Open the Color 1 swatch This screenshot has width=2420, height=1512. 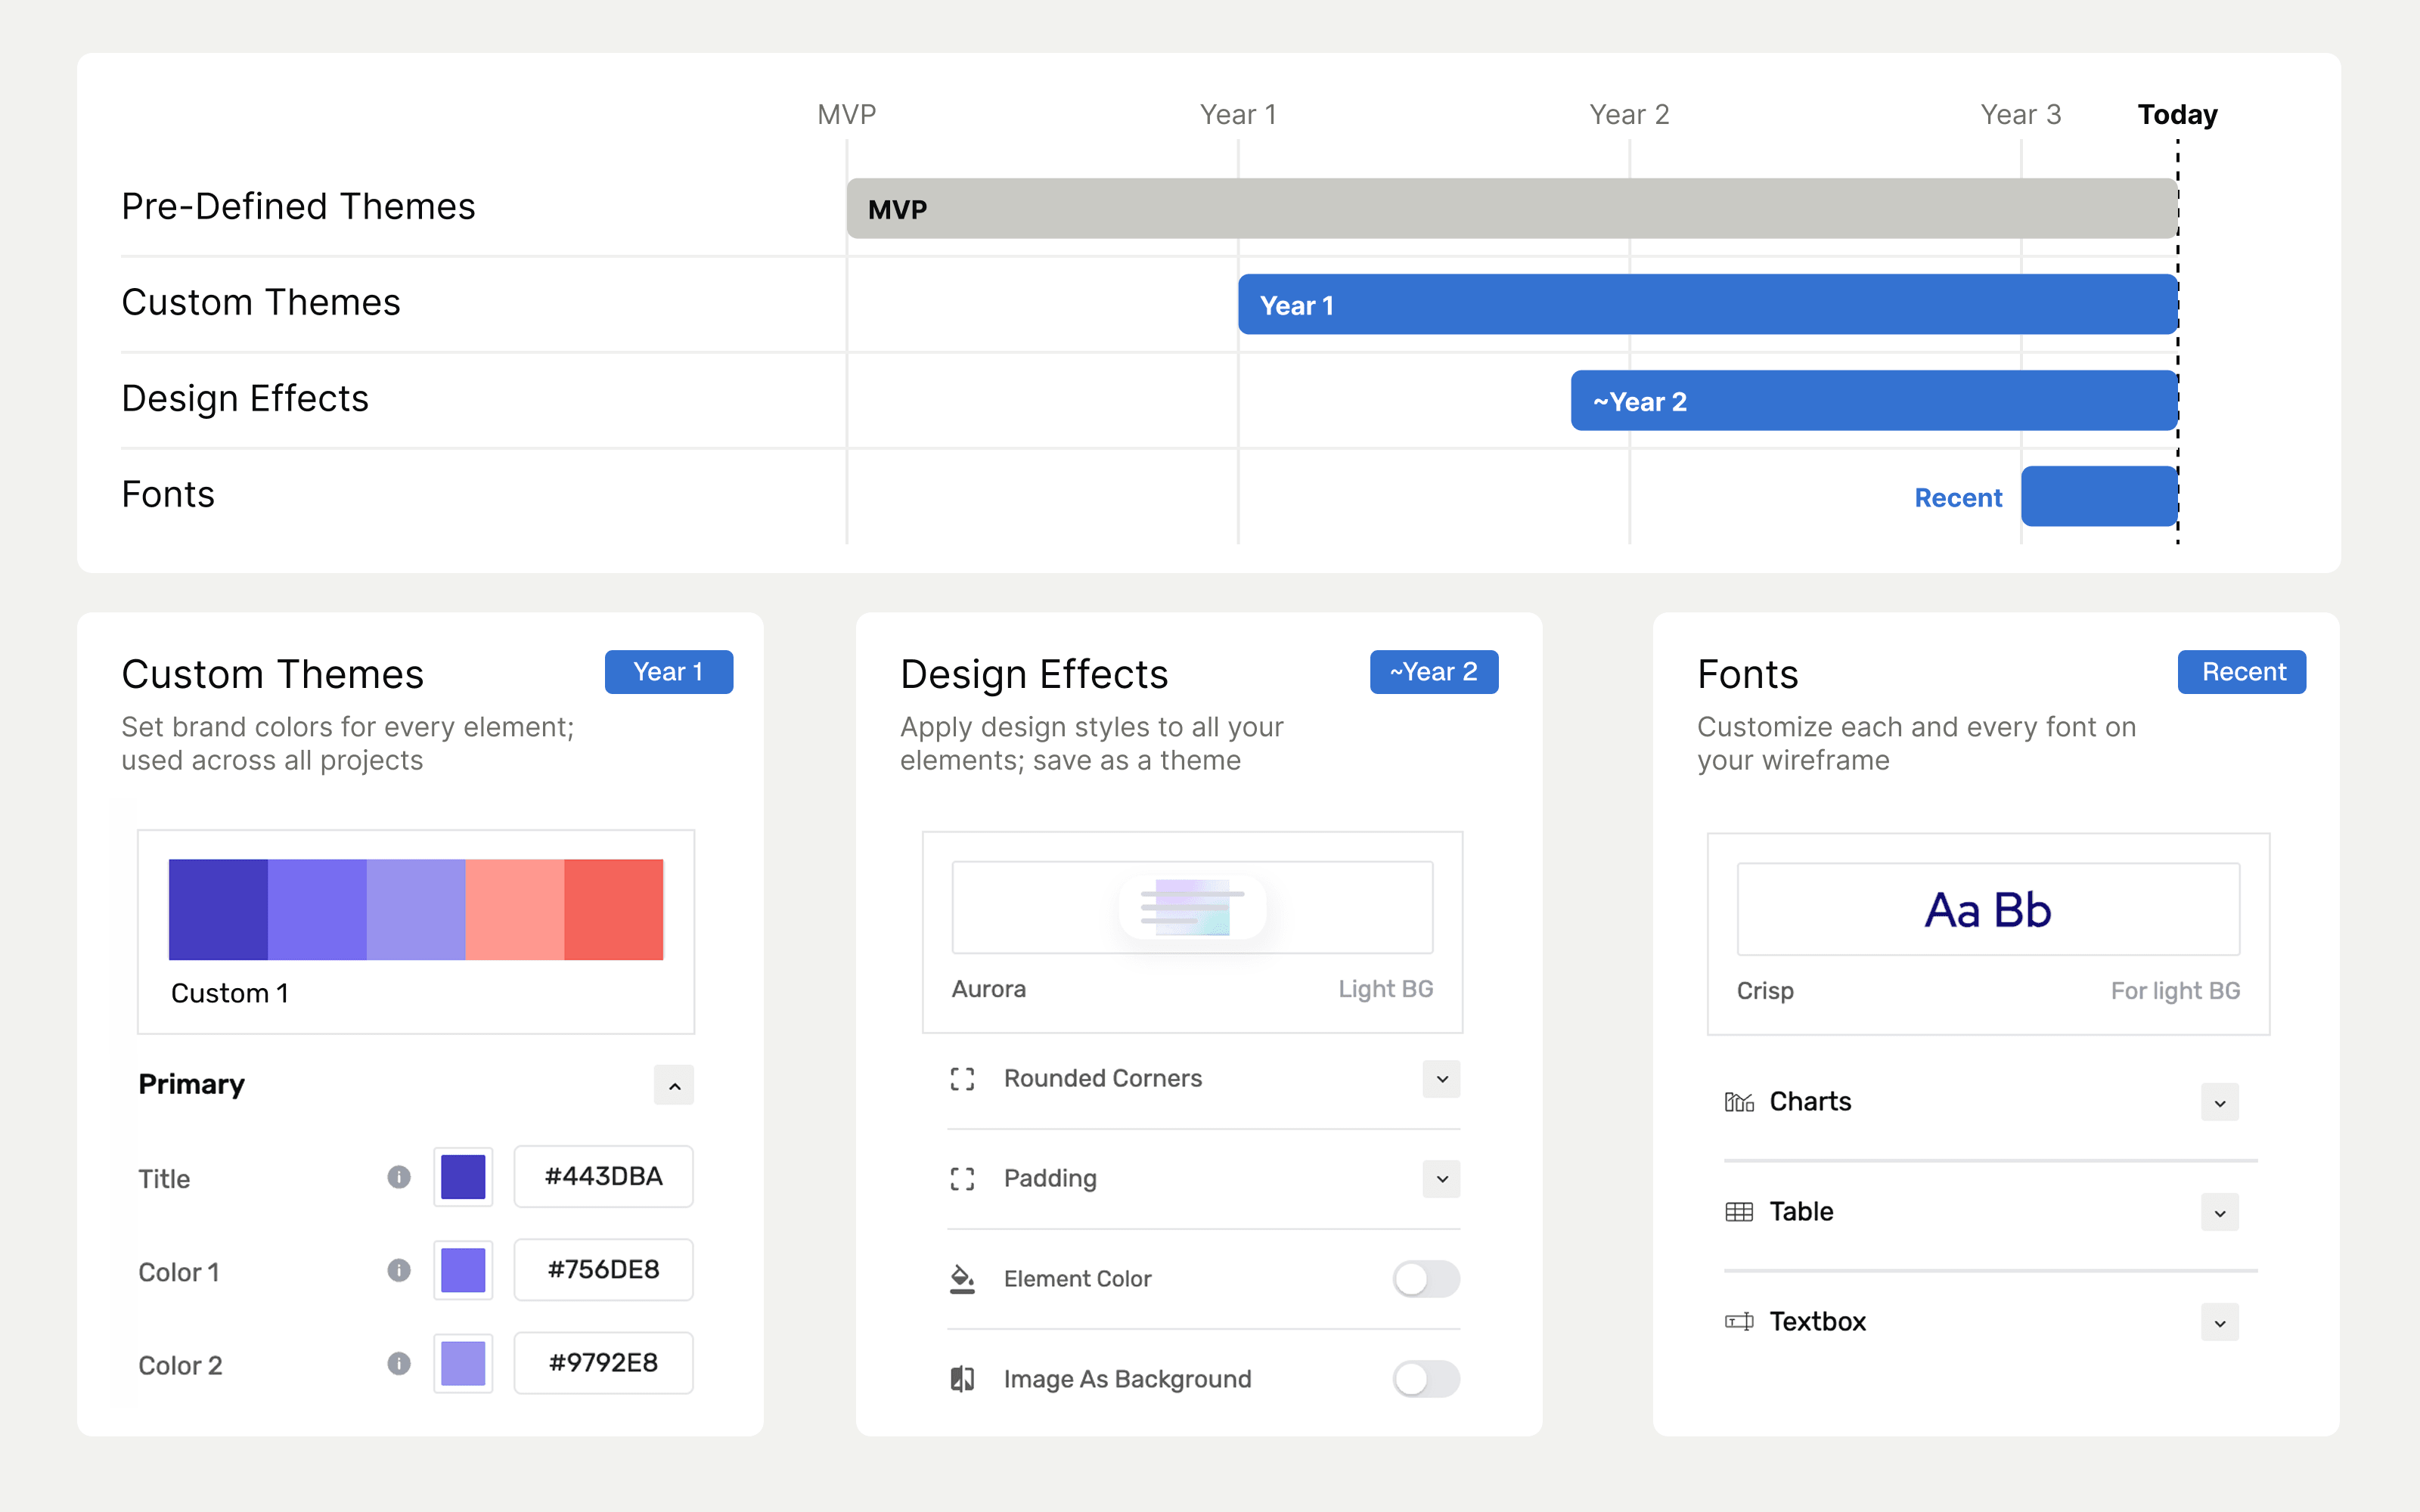pyautogui.click(x=463, y=1270)
